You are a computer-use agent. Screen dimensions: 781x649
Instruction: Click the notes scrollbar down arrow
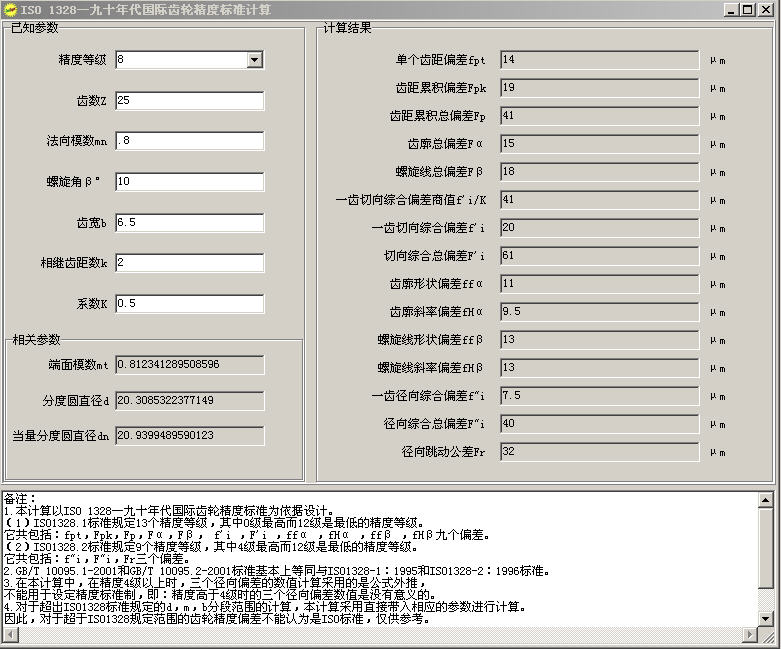pyautogui.click(x=766, y=619)
